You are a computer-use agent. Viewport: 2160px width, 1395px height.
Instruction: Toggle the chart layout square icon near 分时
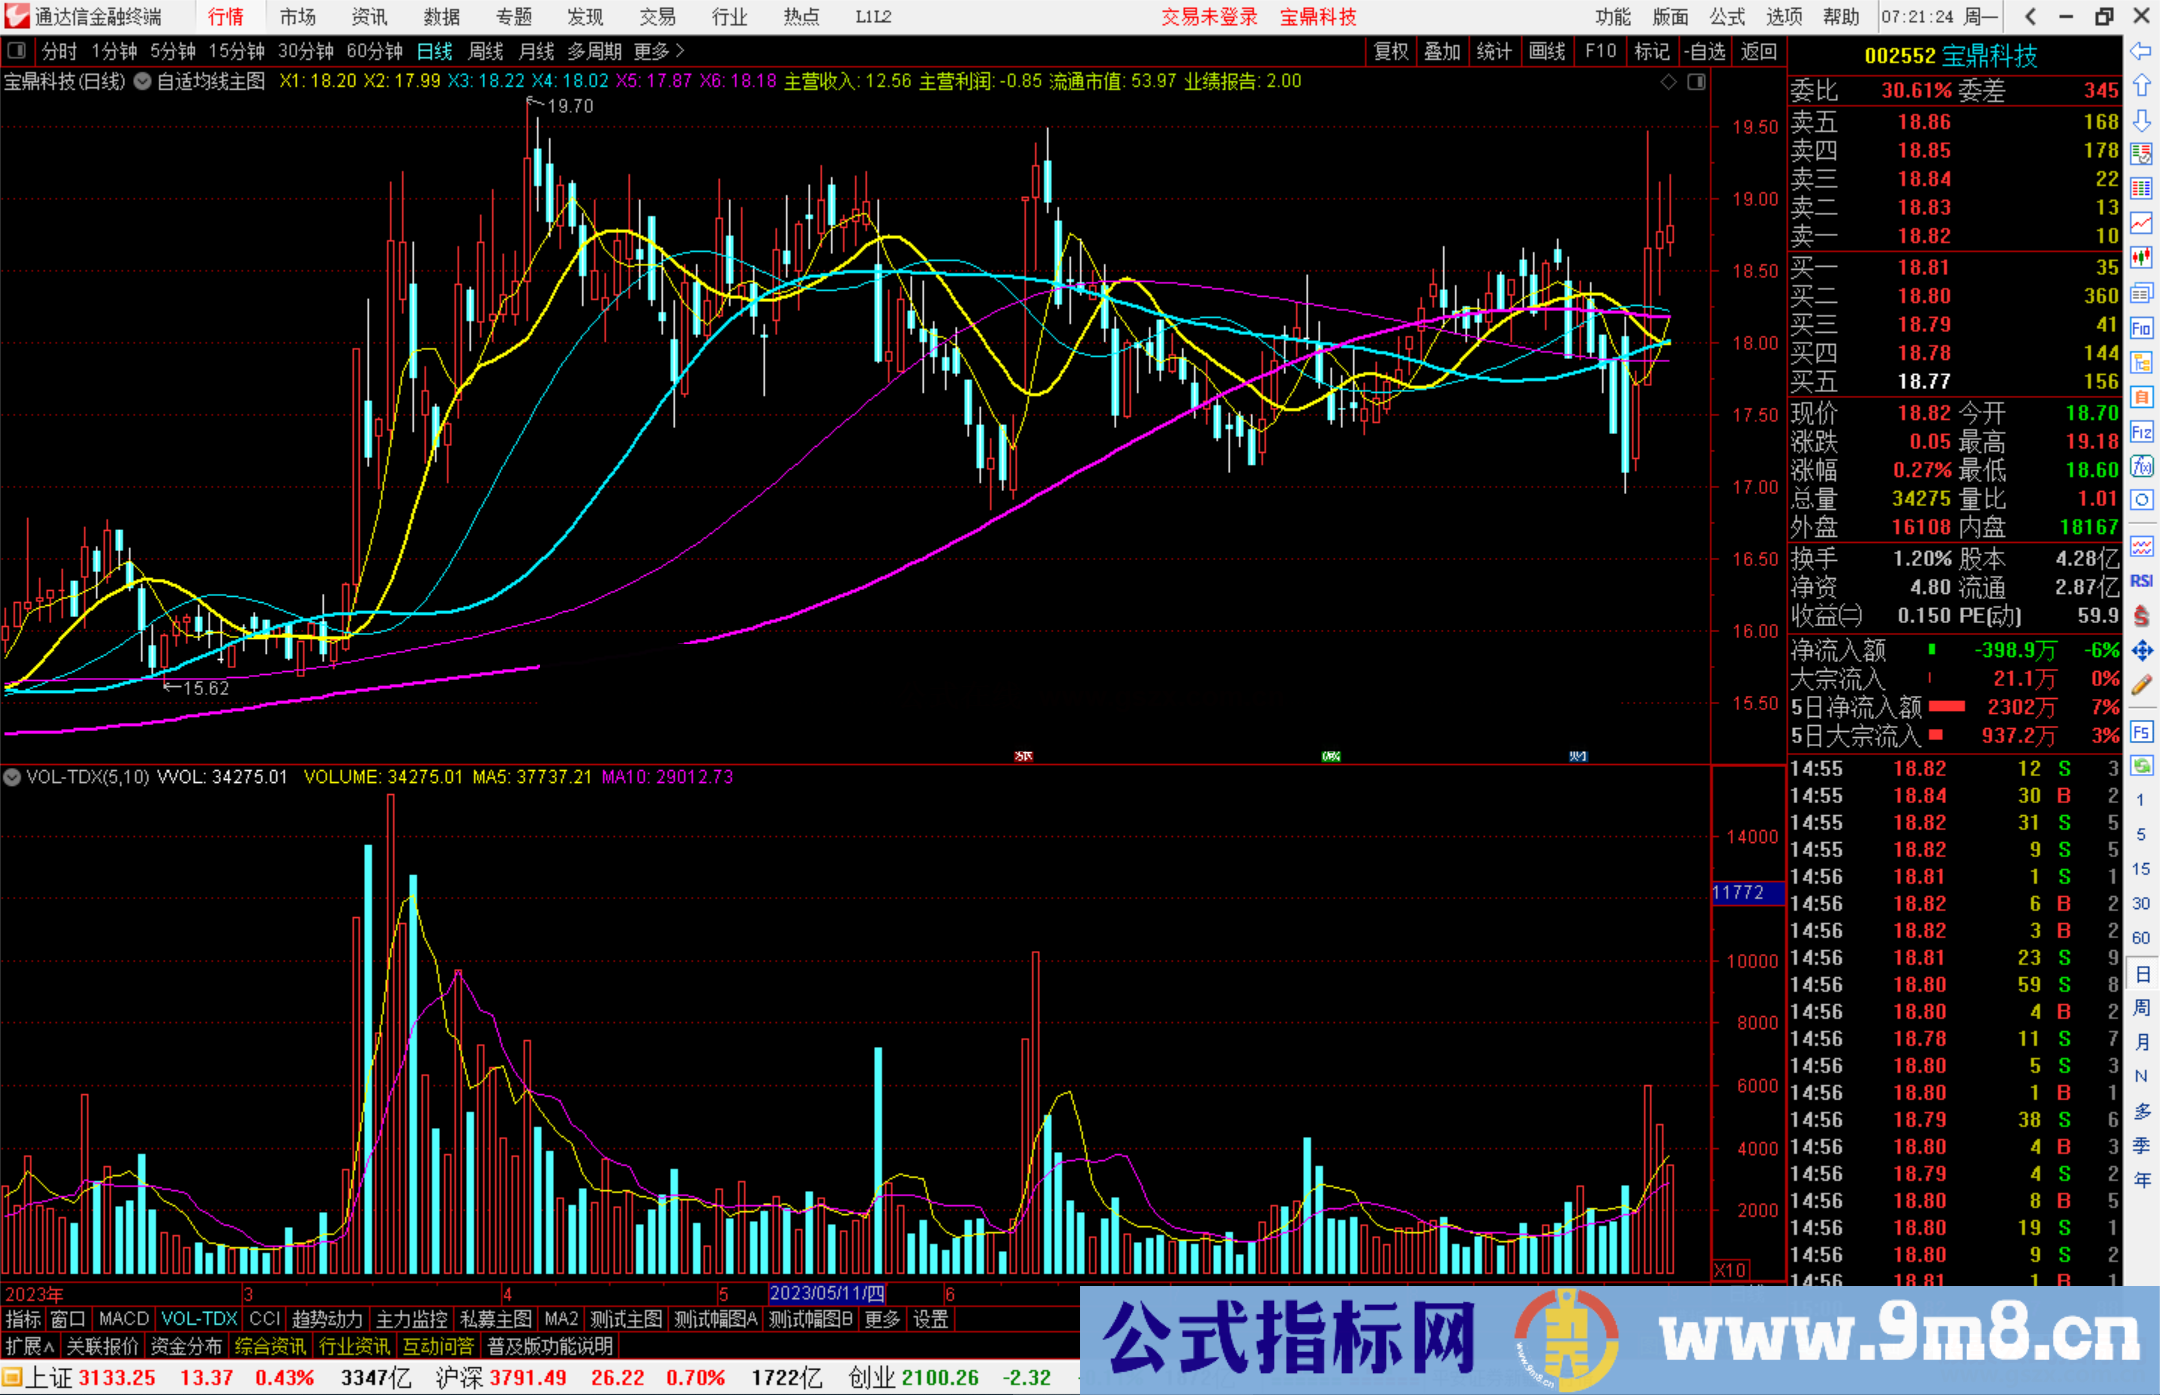17,50
